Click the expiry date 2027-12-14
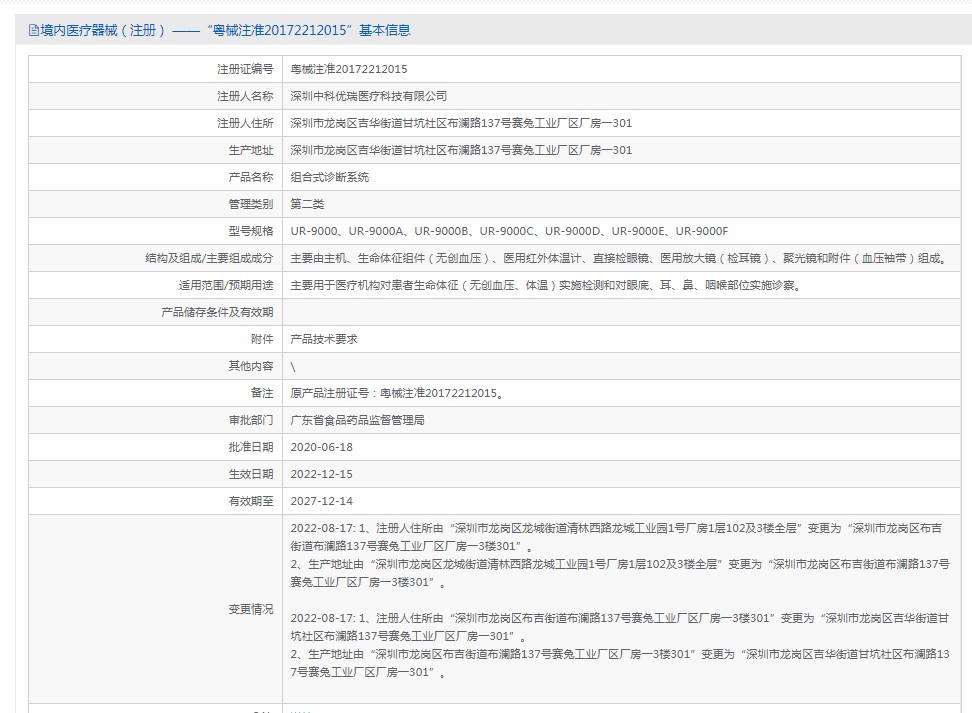Image resolution: width=972 pixels, height=713 pixels. pos(321,501)
